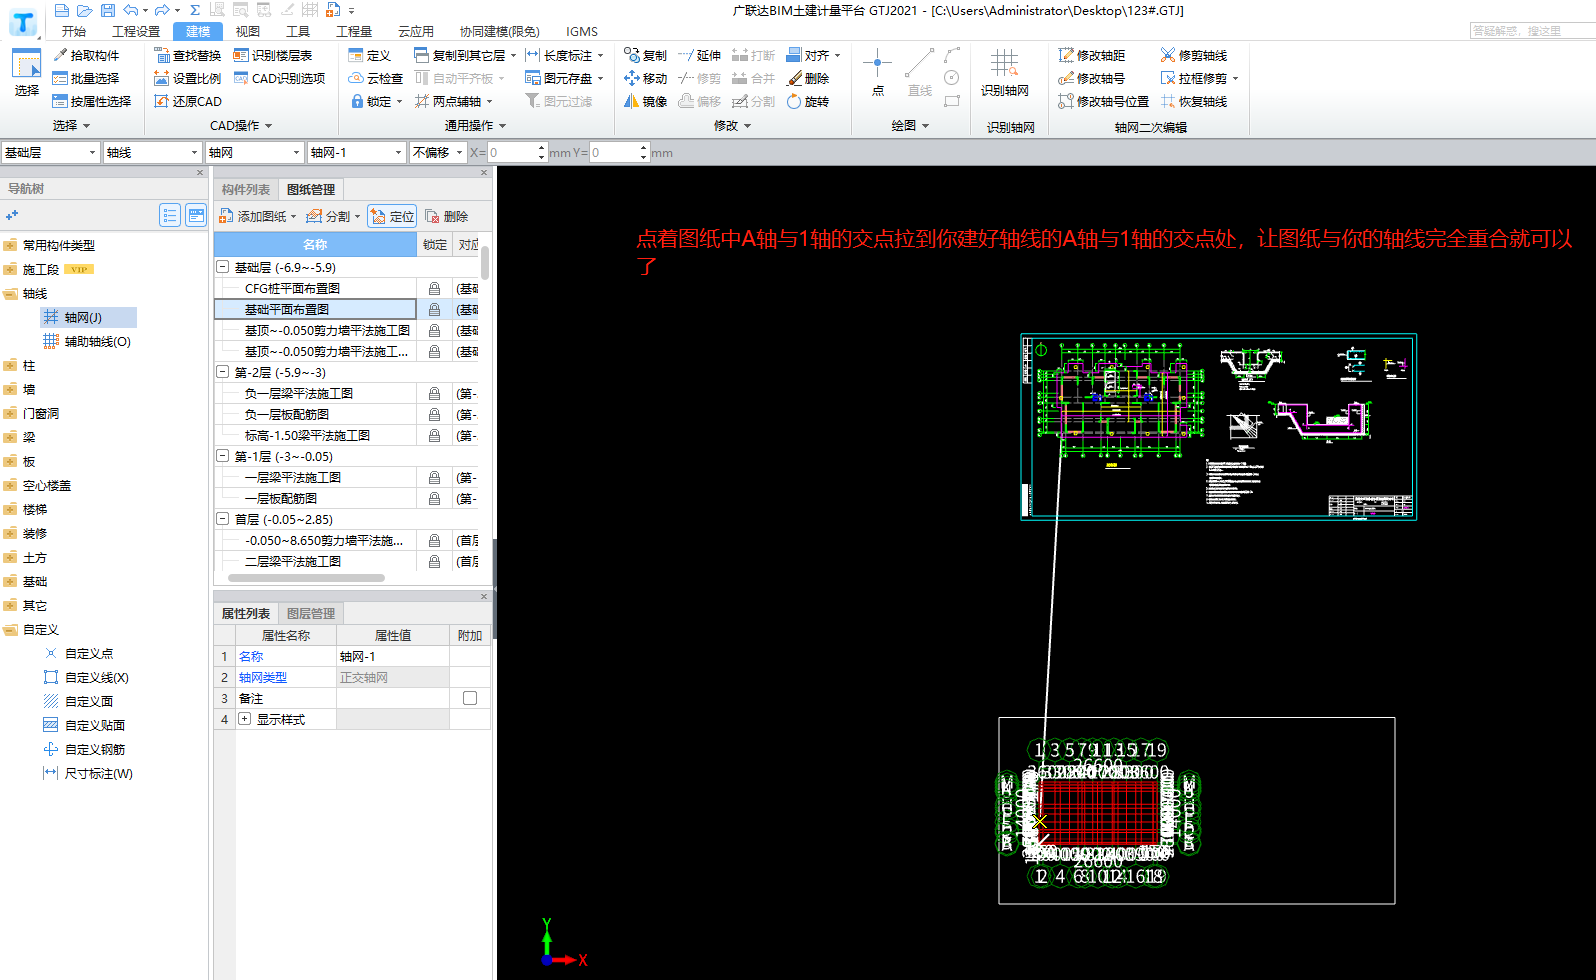Click the 两点辅轴 two-point auxiliary axis tool
Image resolution: width=1596 pixels, height=980 pixels.
tap(448, 101)
